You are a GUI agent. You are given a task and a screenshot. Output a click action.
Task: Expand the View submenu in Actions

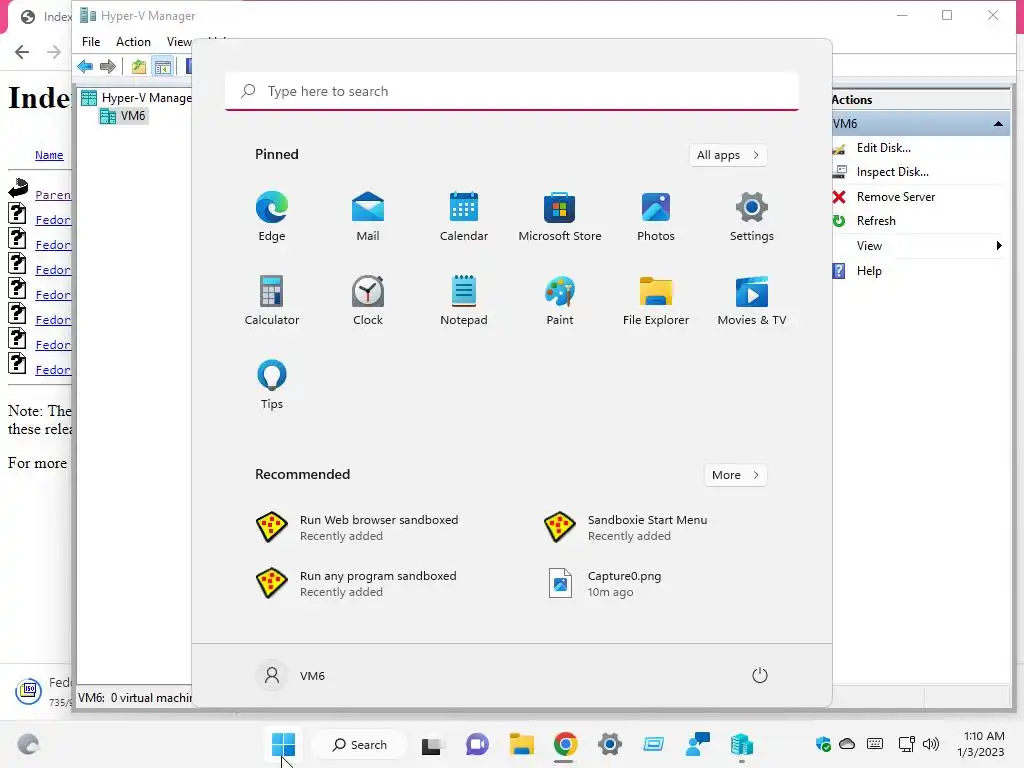[918, 246]
